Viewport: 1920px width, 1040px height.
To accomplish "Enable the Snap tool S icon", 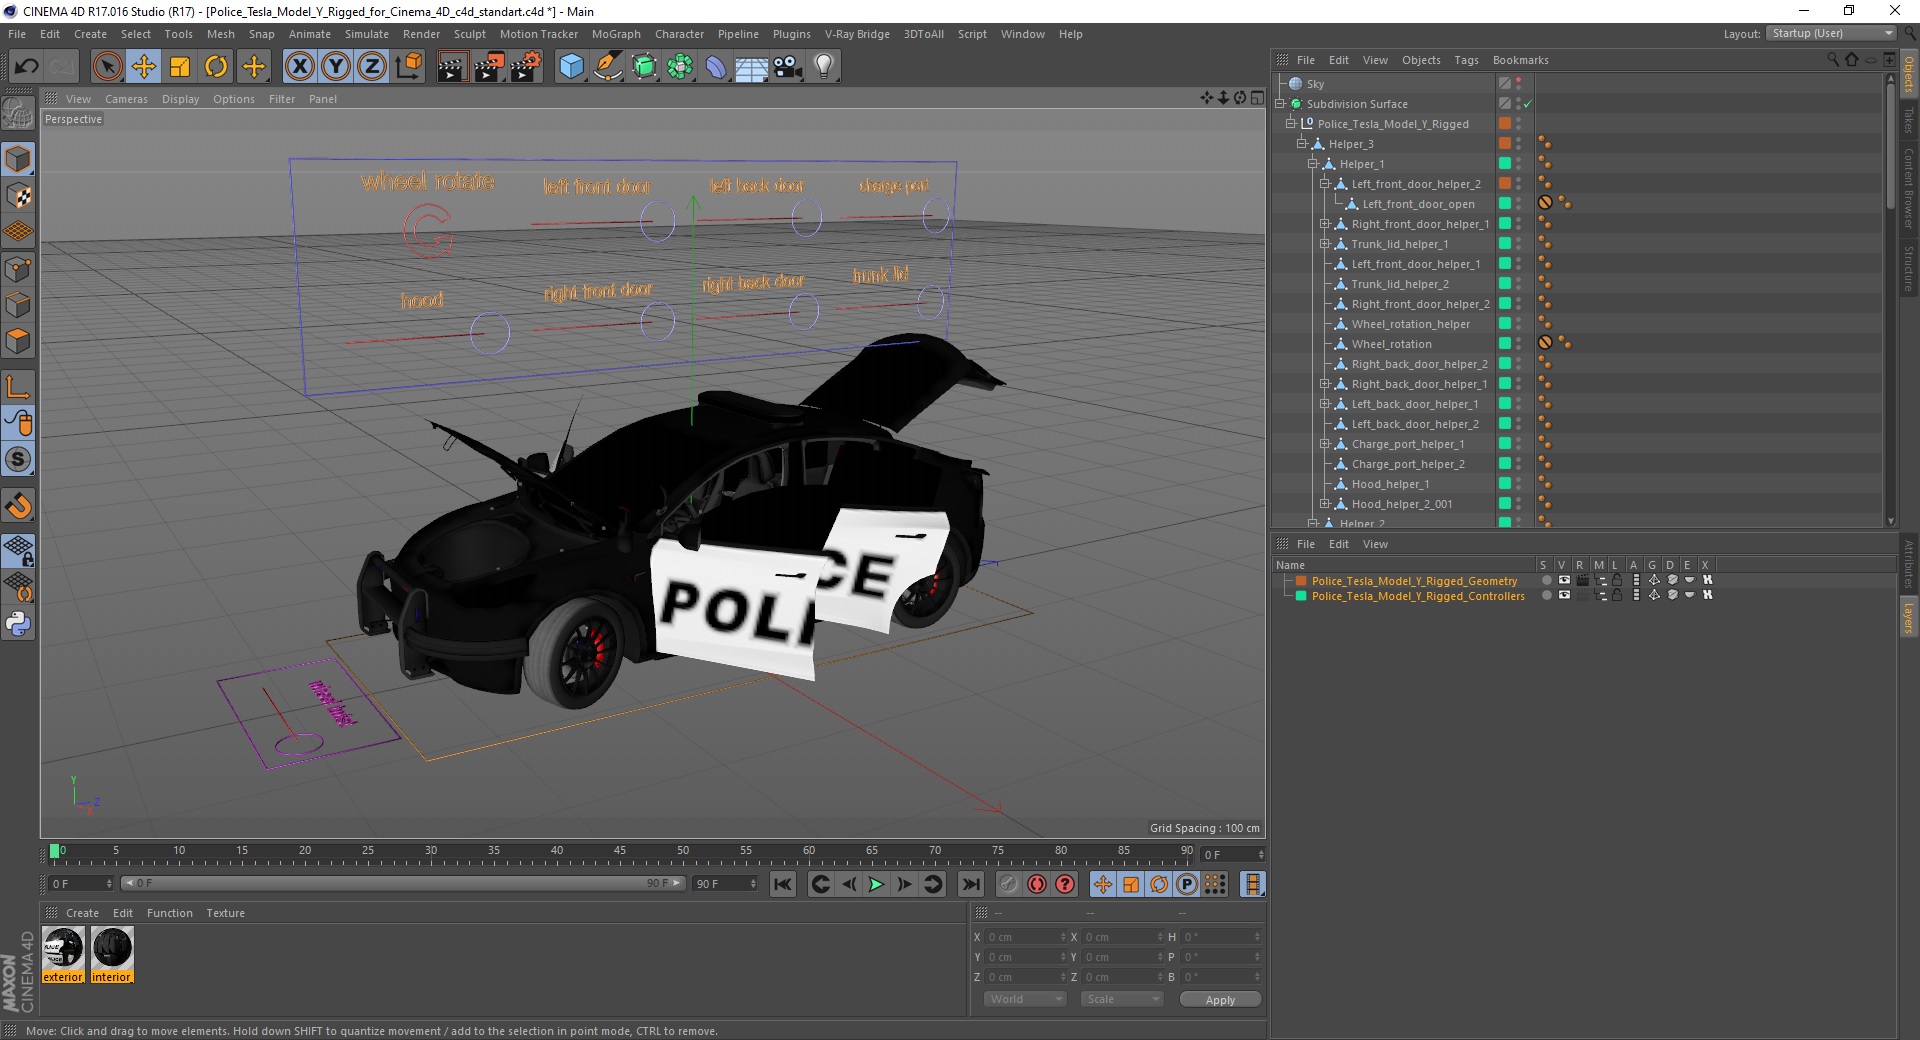I will click(18, 460).
